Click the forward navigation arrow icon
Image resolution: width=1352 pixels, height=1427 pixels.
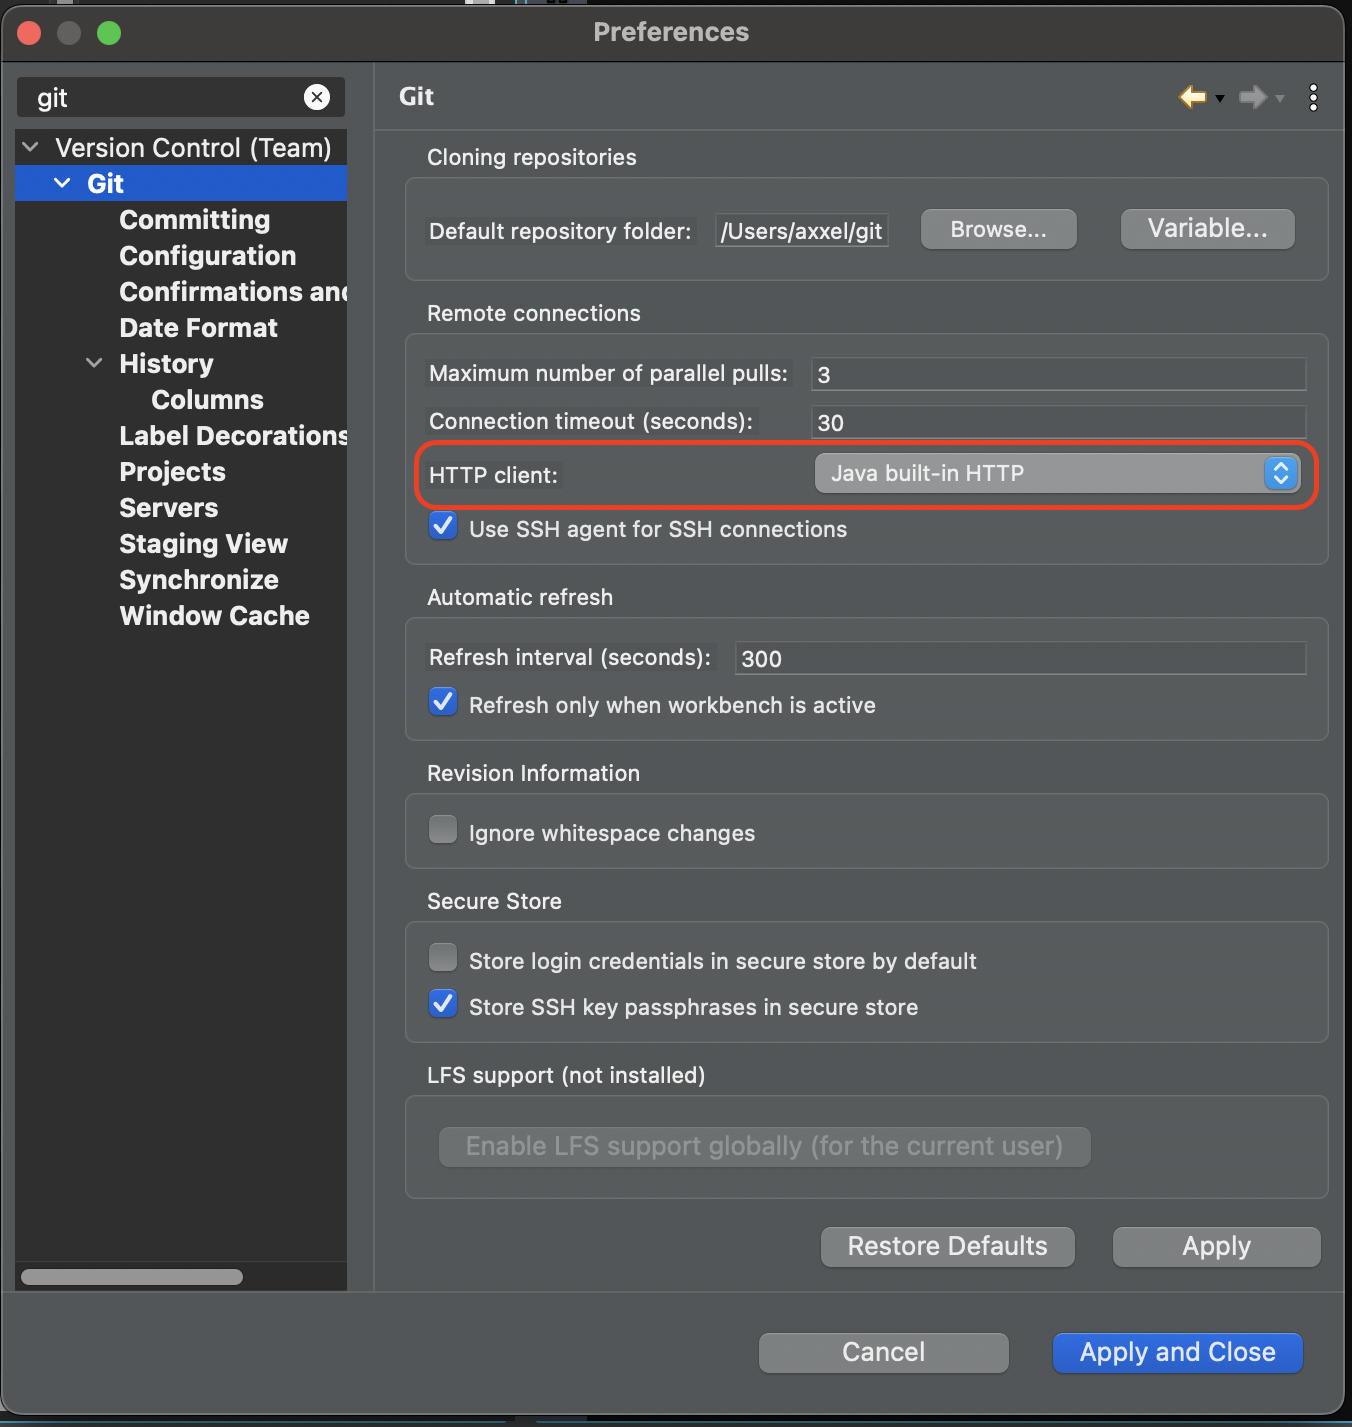(x=1251, y=97)
